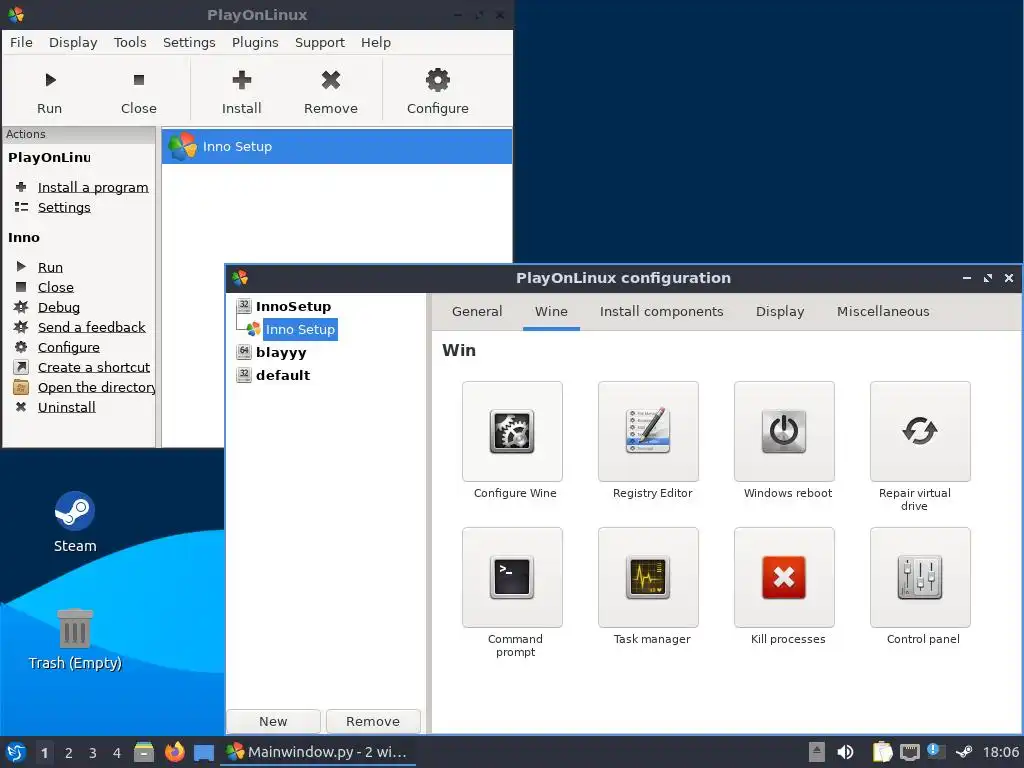The height and width of the screenshot is (768, 1024).
Task: Open the Settings menu
Action: point(189,42)
